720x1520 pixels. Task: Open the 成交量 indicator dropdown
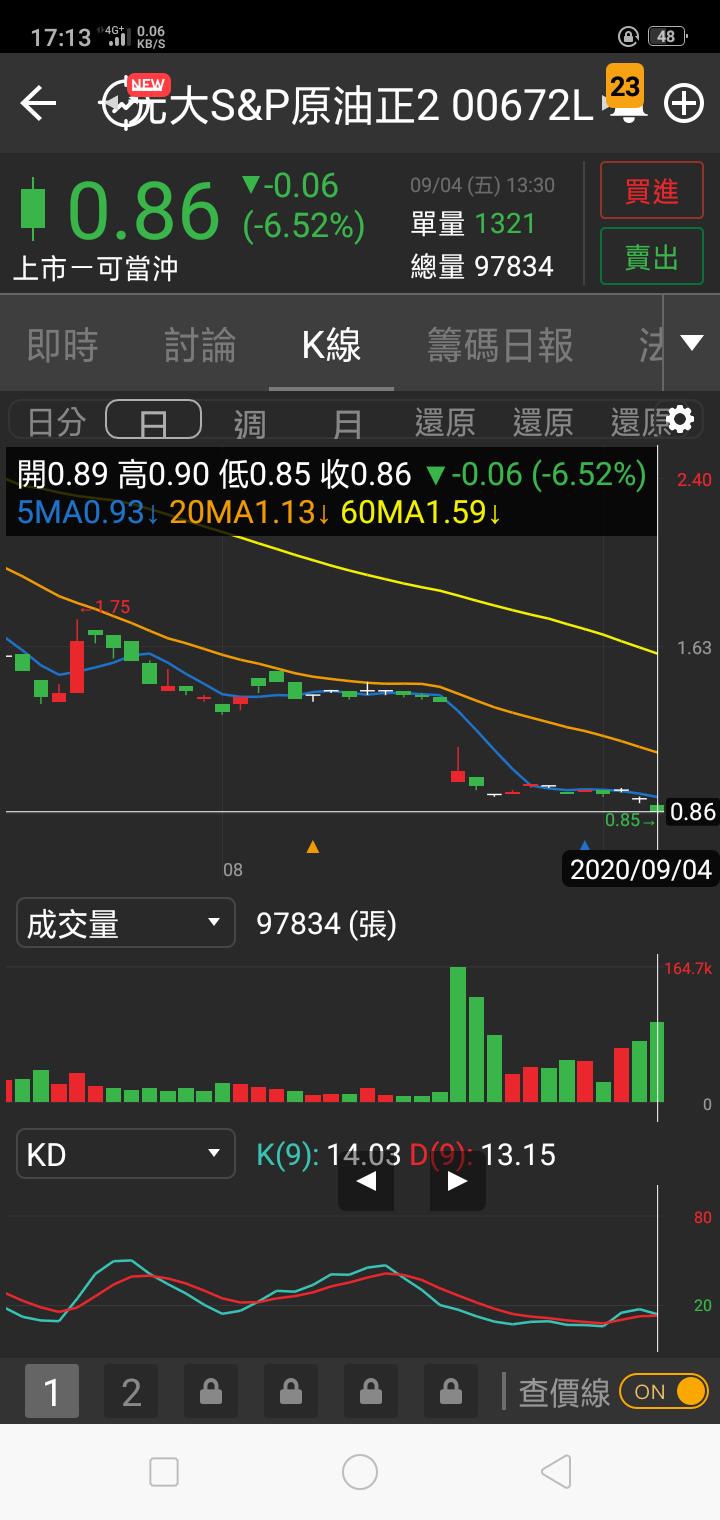[x=126, y=922]
